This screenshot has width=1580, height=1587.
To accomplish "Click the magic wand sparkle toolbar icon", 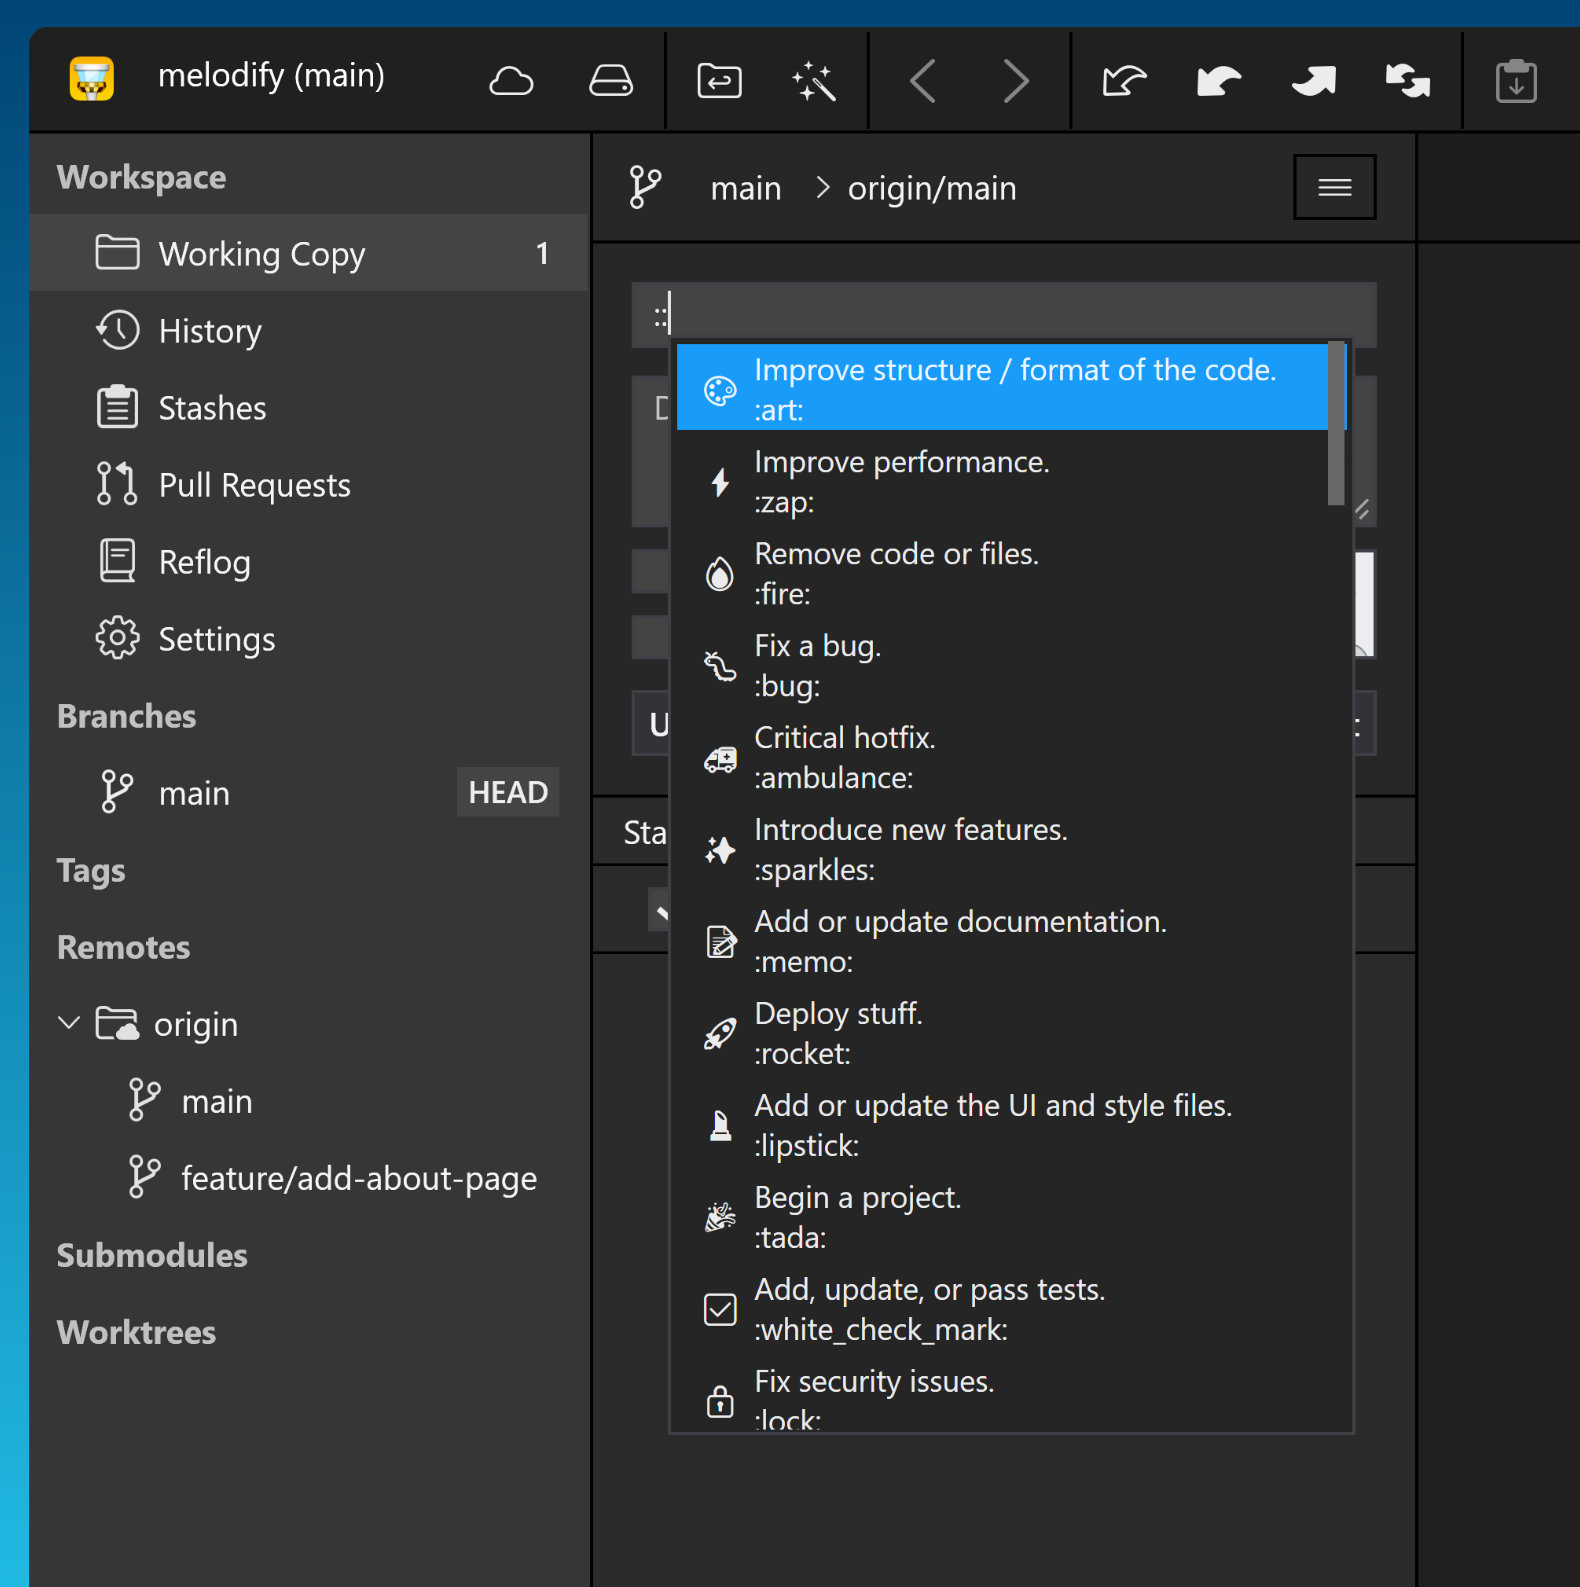I will point(814,81).
